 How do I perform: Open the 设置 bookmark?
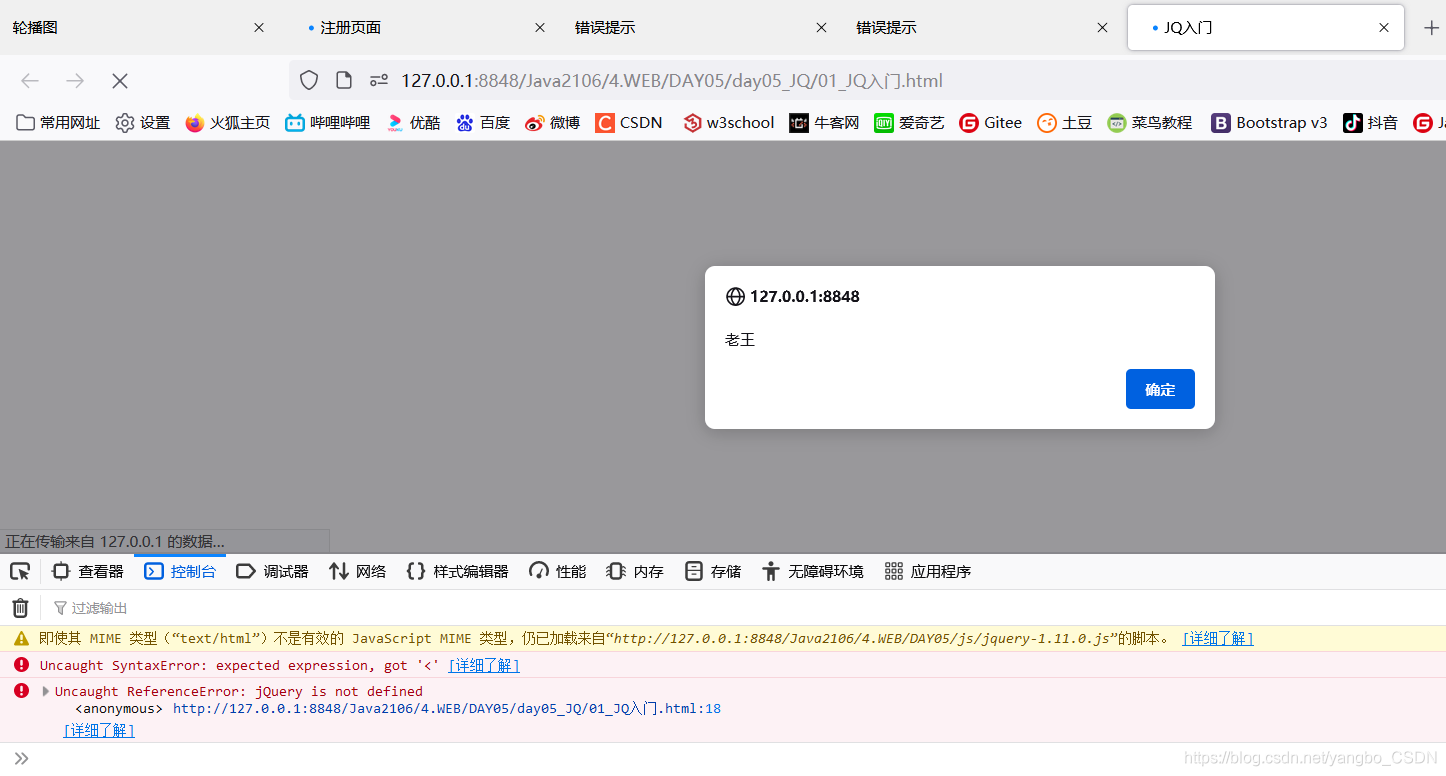click(x=143, y=123)
